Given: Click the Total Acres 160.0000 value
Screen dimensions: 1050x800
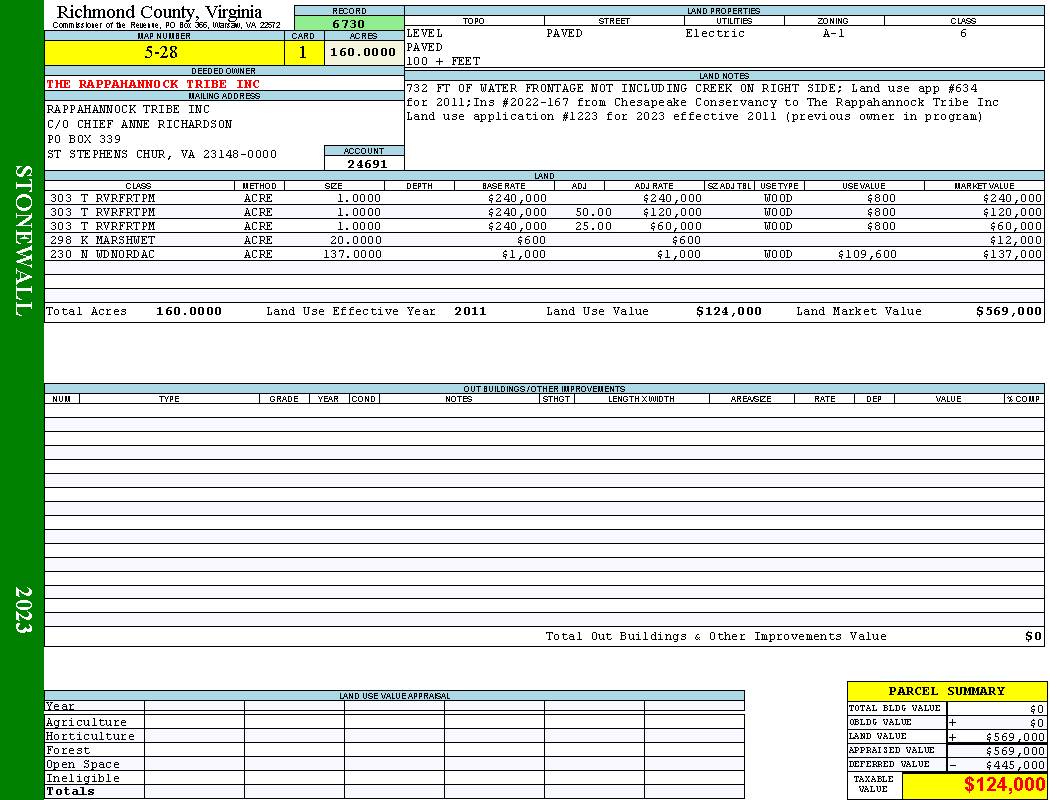Looking at the screenshot, I should (x=189, y=311).
